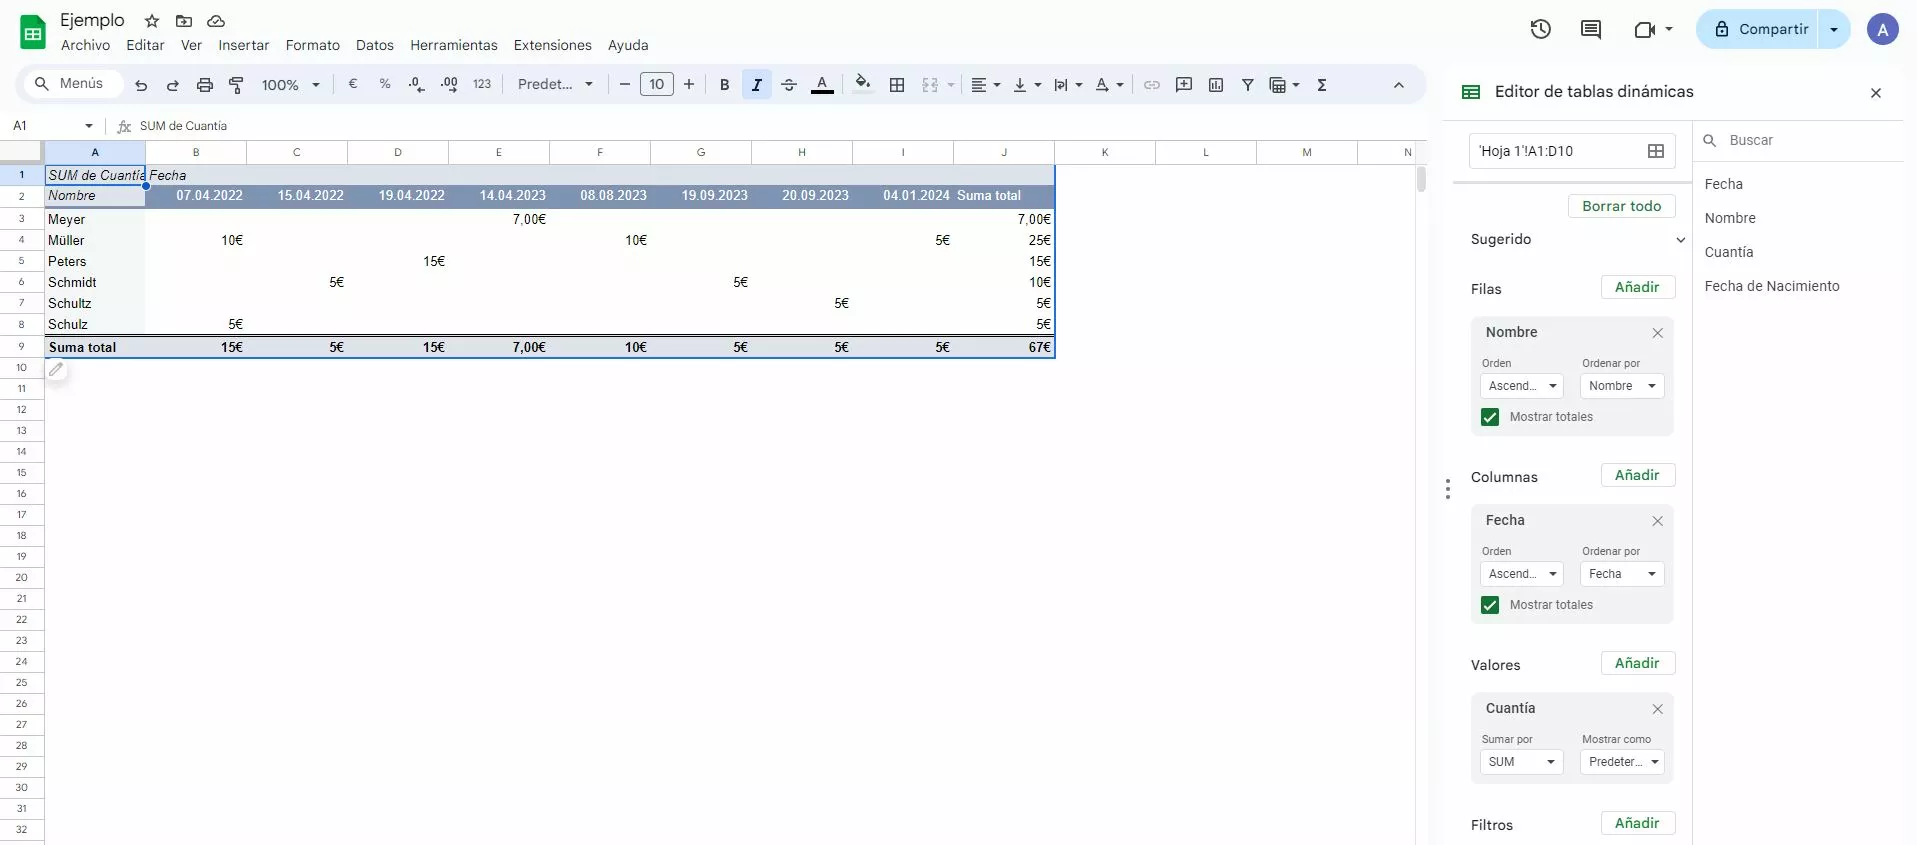
Task: Click the Borrar todo button
Action: pyautogui.click(x=1621, y=206)
